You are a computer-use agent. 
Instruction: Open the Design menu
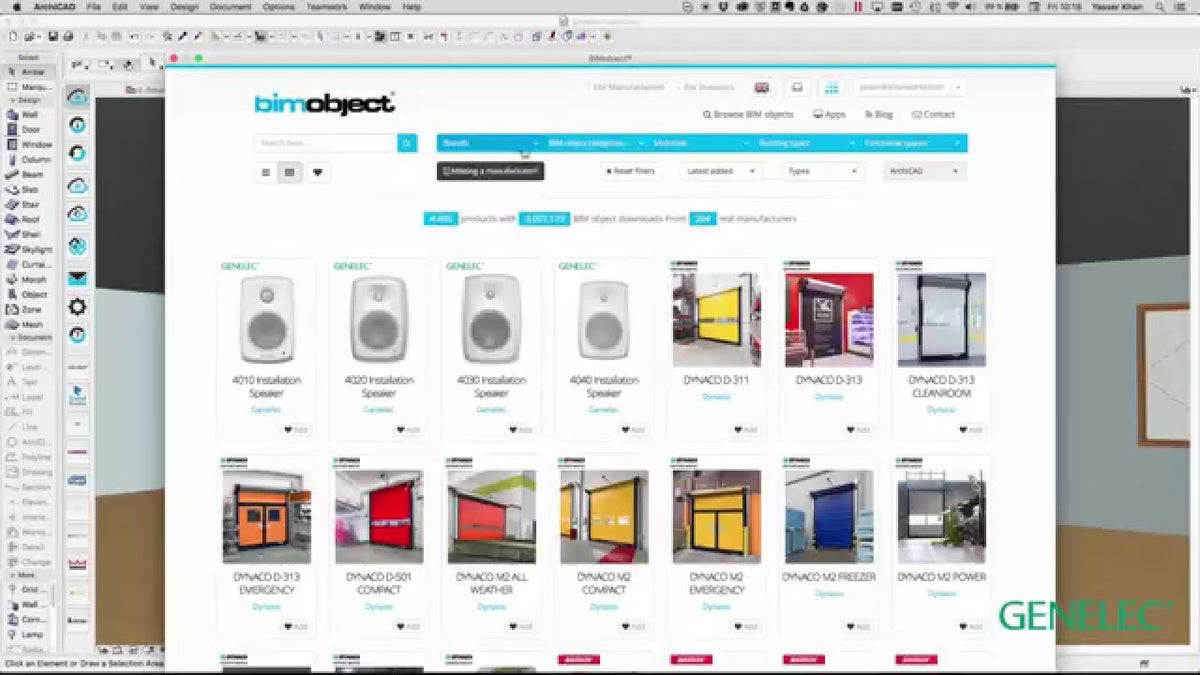[x=184, y=7]
